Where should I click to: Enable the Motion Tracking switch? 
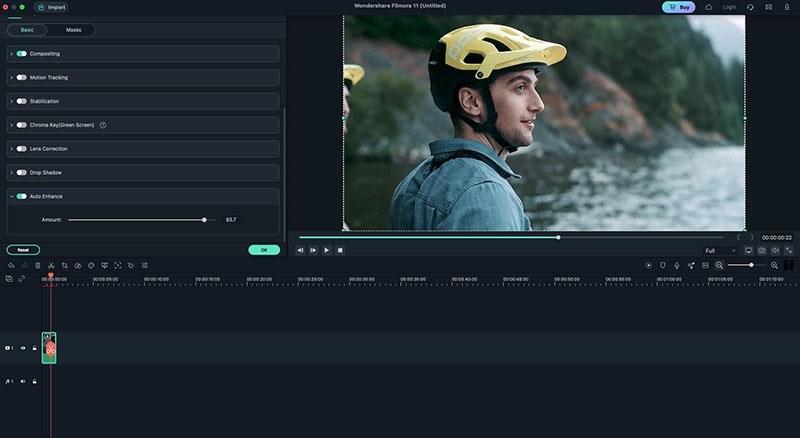pyautogui.click(x=21, y=78)
